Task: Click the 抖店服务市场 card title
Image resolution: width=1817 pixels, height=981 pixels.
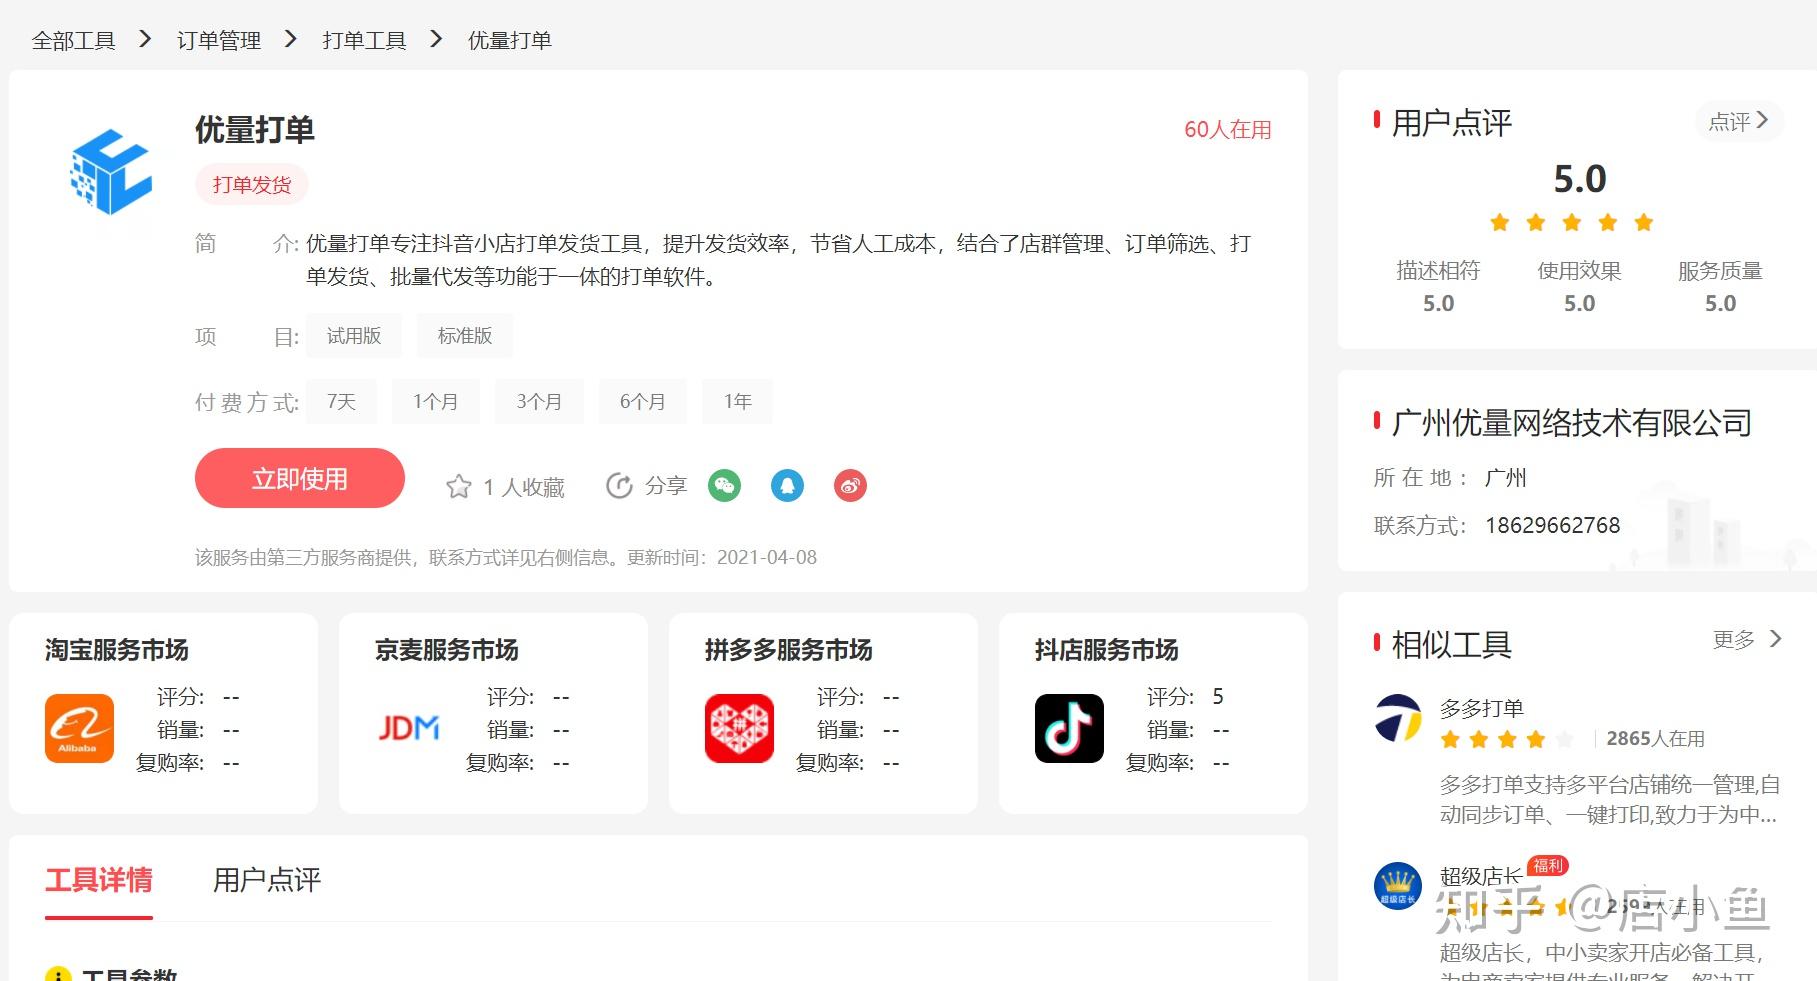Action: tap(1107, 650)
